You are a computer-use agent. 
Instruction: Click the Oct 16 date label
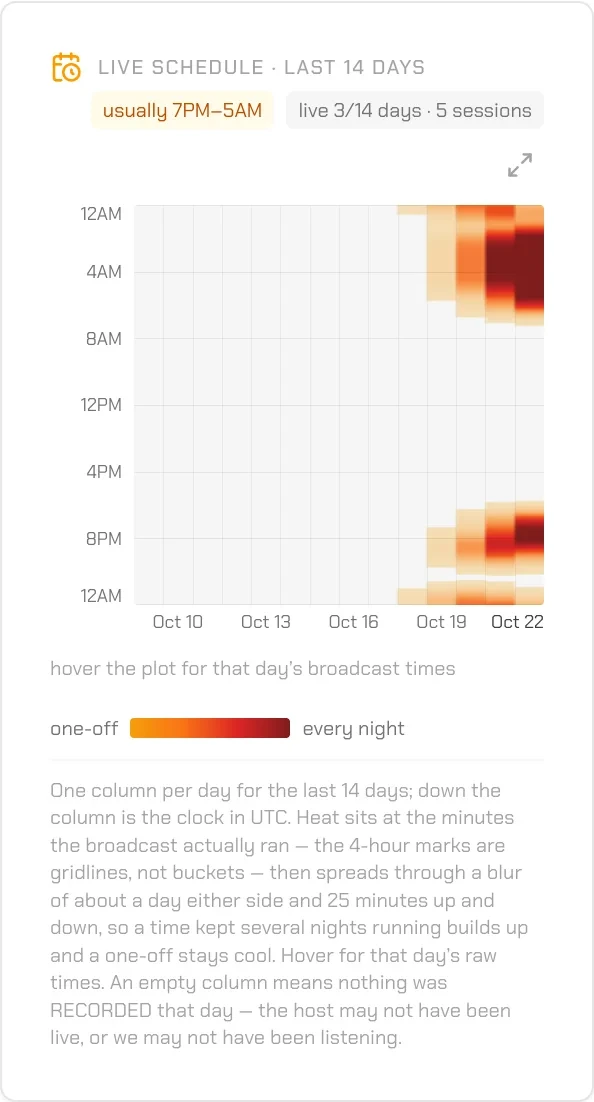point(353,621)
